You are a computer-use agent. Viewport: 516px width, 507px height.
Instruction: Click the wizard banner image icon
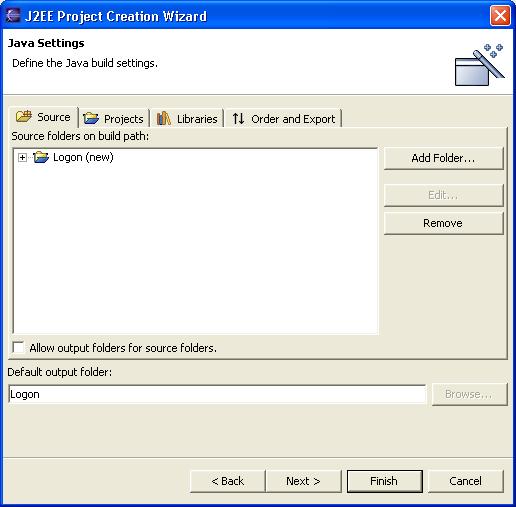(x=479, y=65)
